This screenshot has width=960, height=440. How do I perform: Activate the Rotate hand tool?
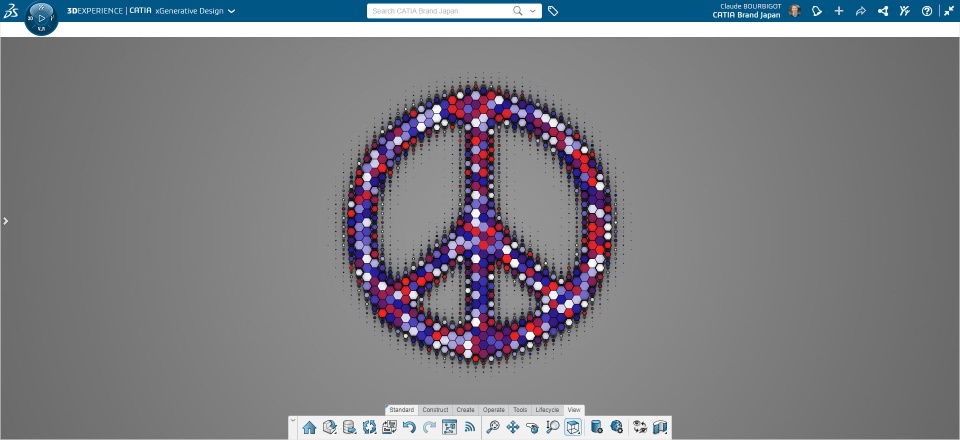pyautogui.click(x=533, y=427)
